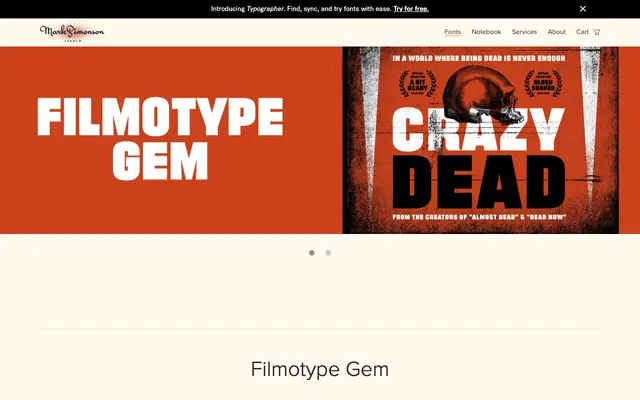The image size is (640, 400).
Task: Open the Services menu item
Action: pyautogui.click(x=524, y=32)
